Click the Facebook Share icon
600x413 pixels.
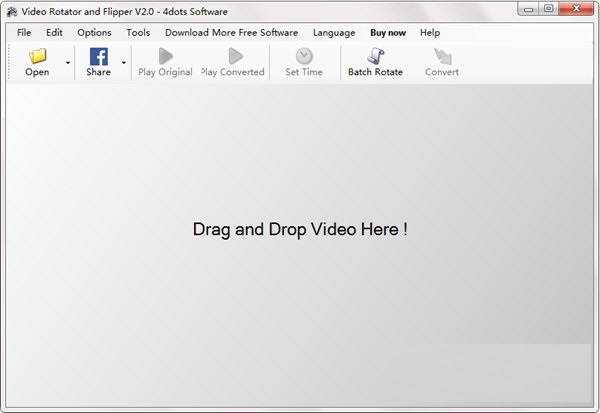coord(98,57)
